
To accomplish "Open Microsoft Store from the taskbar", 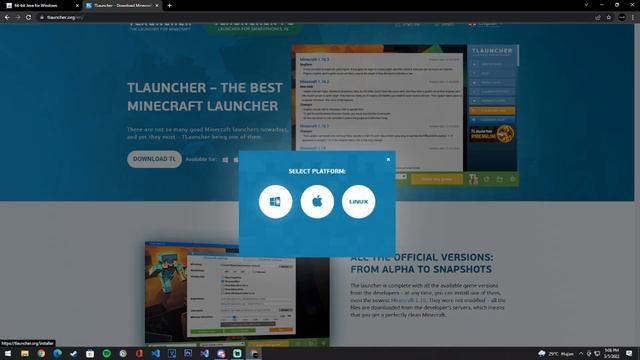I will click(90, 353).
